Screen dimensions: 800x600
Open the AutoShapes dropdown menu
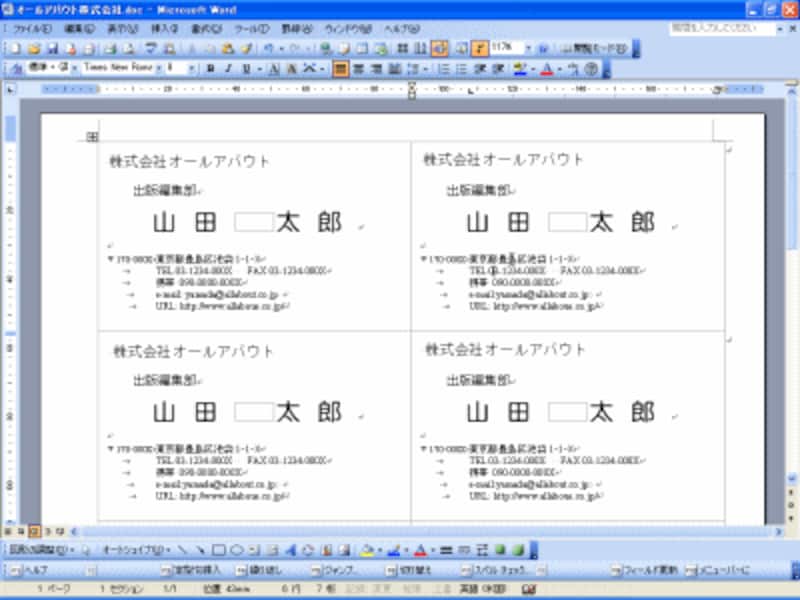point(136,550)
